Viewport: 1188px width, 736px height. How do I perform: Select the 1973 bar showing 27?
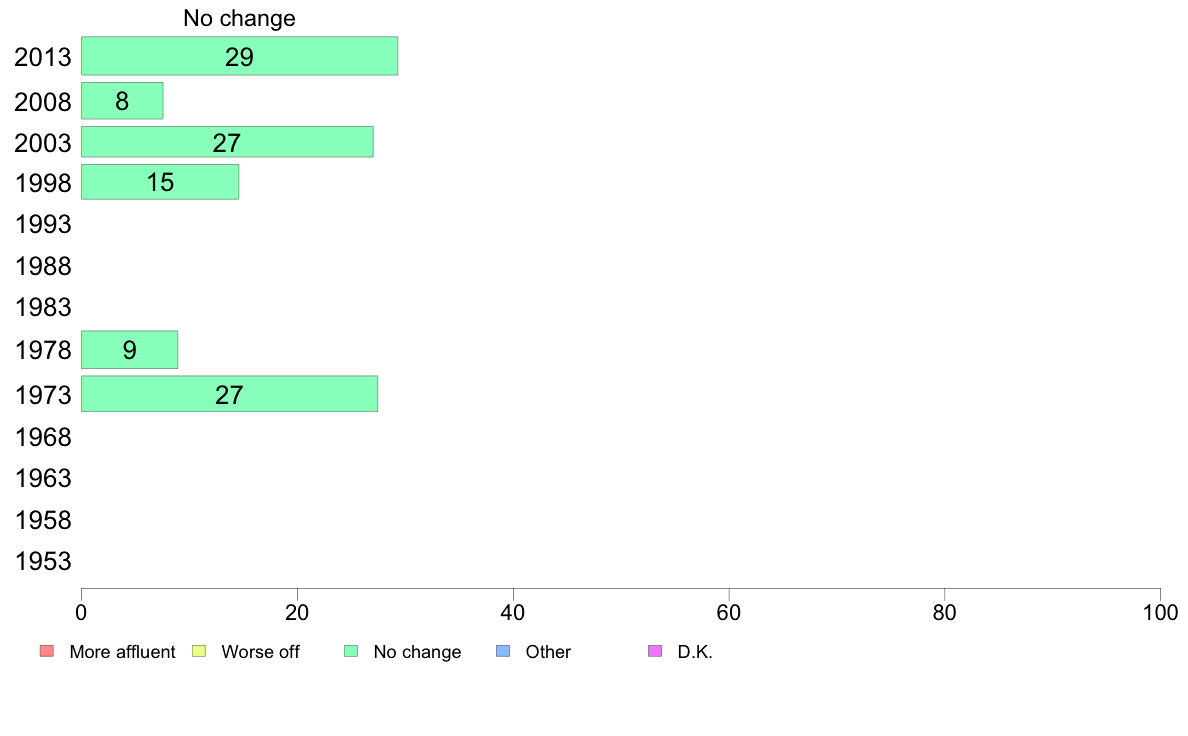[230, 394]
